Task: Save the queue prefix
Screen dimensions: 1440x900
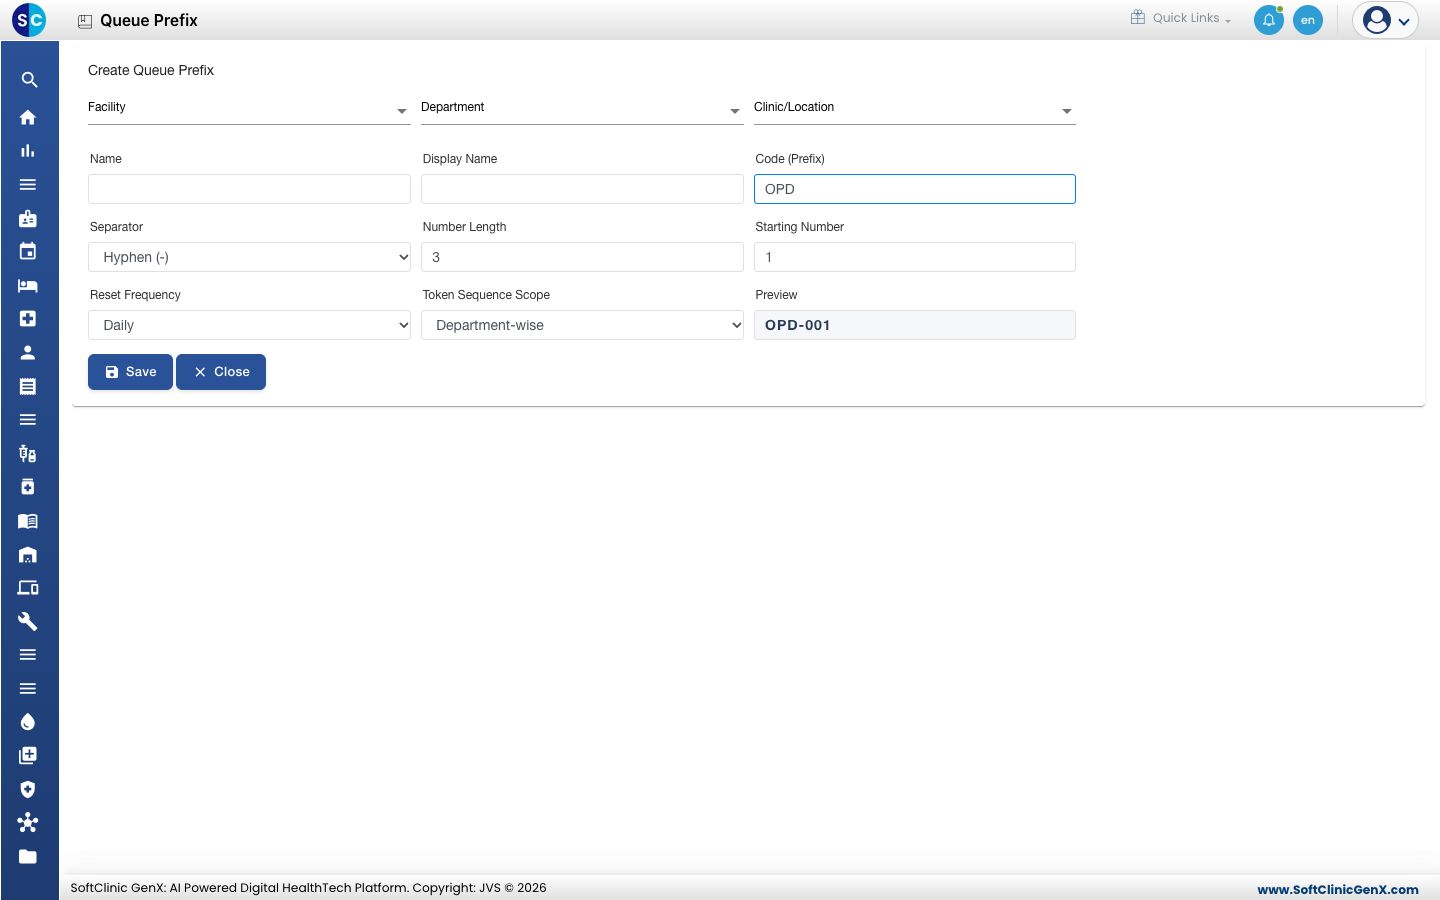Action: [130, 372]
